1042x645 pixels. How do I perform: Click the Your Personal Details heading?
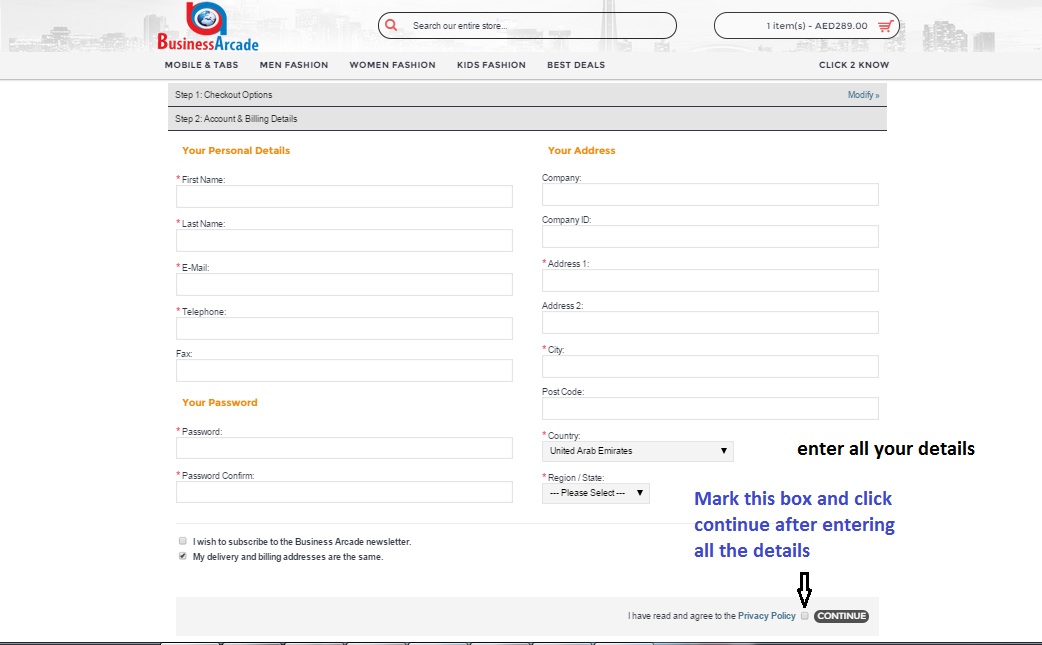click(x=236, y=151)
